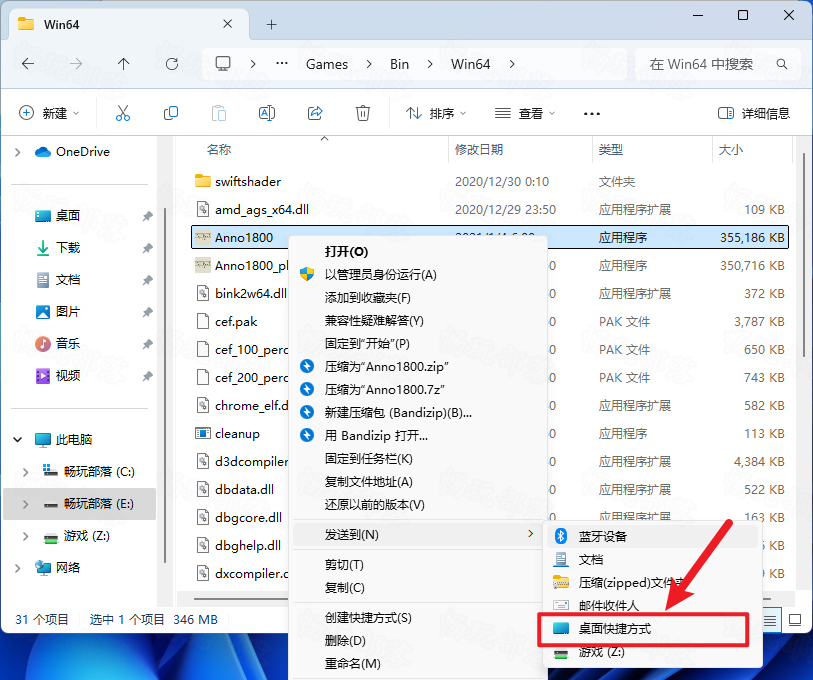Click the Anno1800 application icon

click(x=202, y=237)
